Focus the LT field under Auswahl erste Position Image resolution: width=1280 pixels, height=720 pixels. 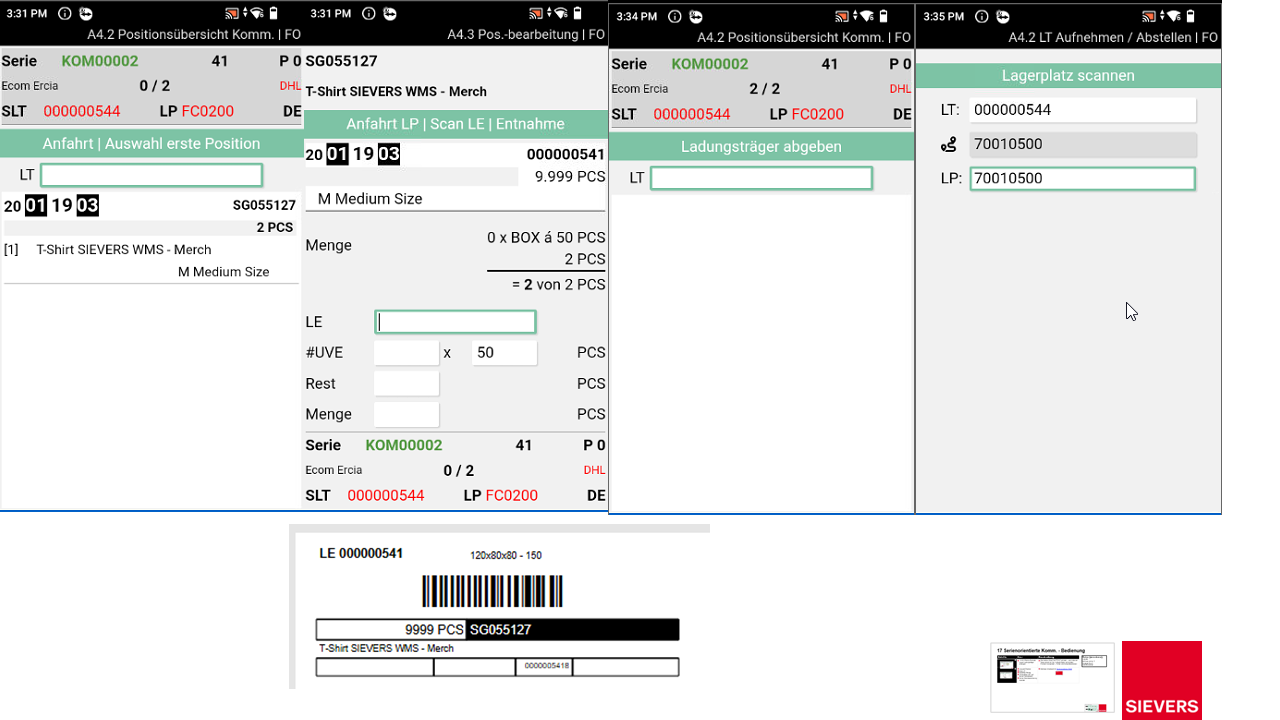(x=152, y=175)
